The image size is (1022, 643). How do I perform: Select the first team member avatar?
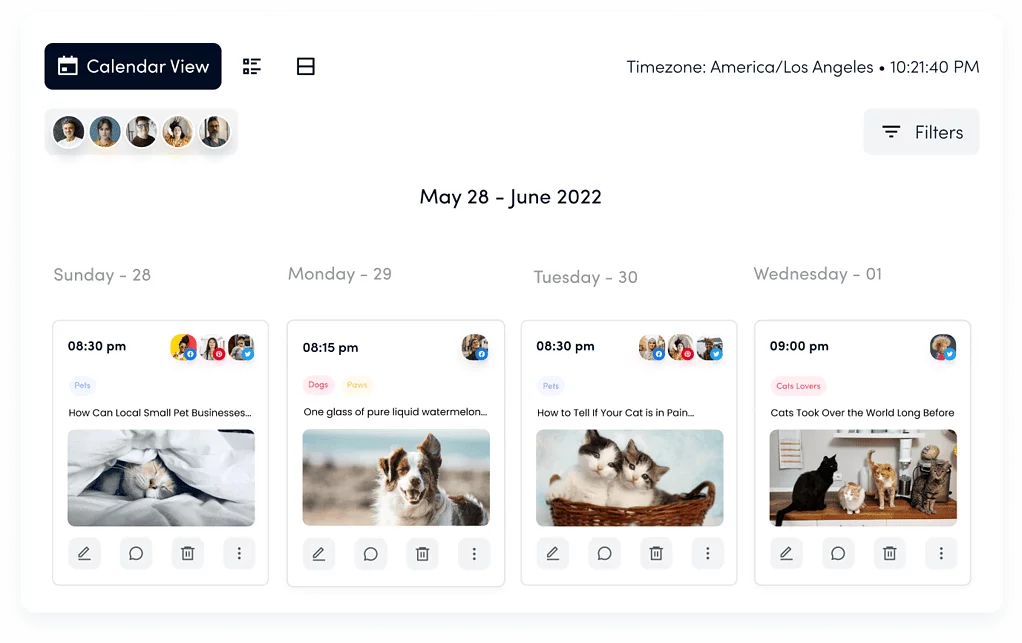click(x=69, y=132)
